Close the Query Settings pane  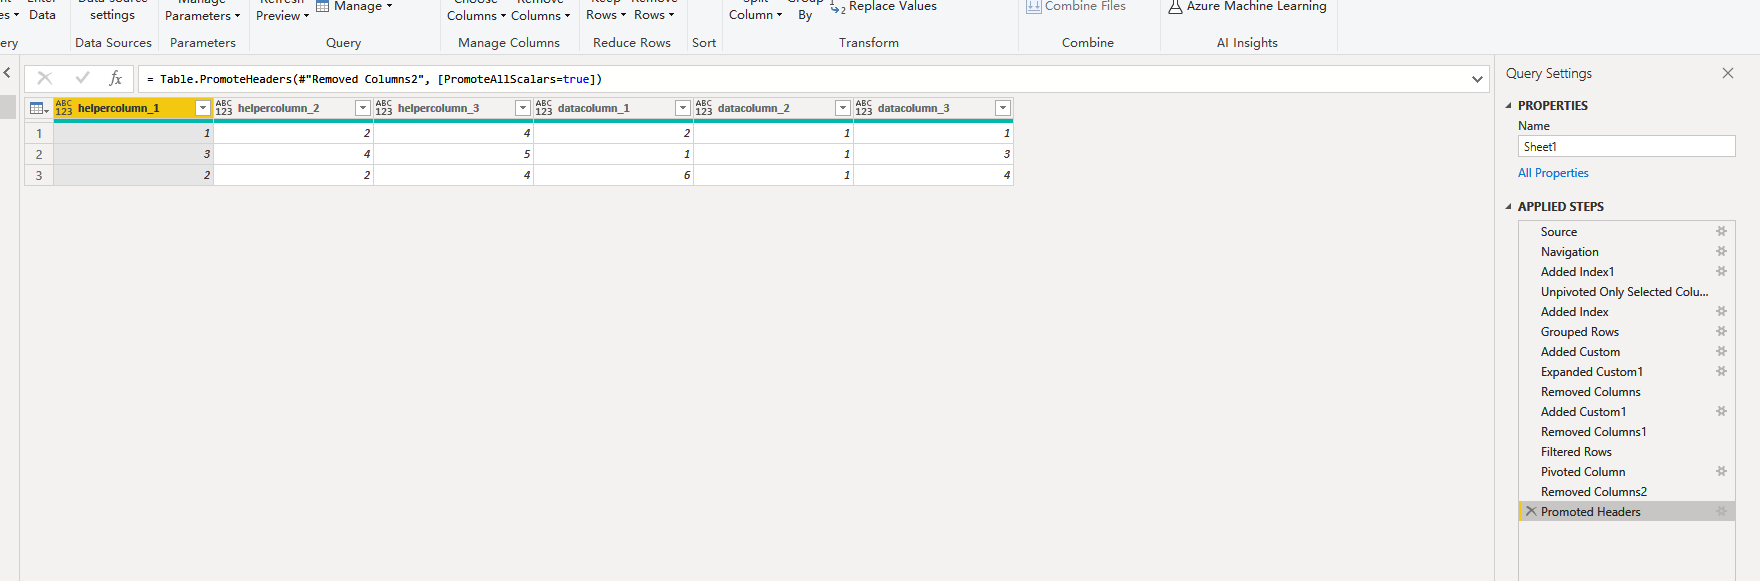tap(1727, 73)
